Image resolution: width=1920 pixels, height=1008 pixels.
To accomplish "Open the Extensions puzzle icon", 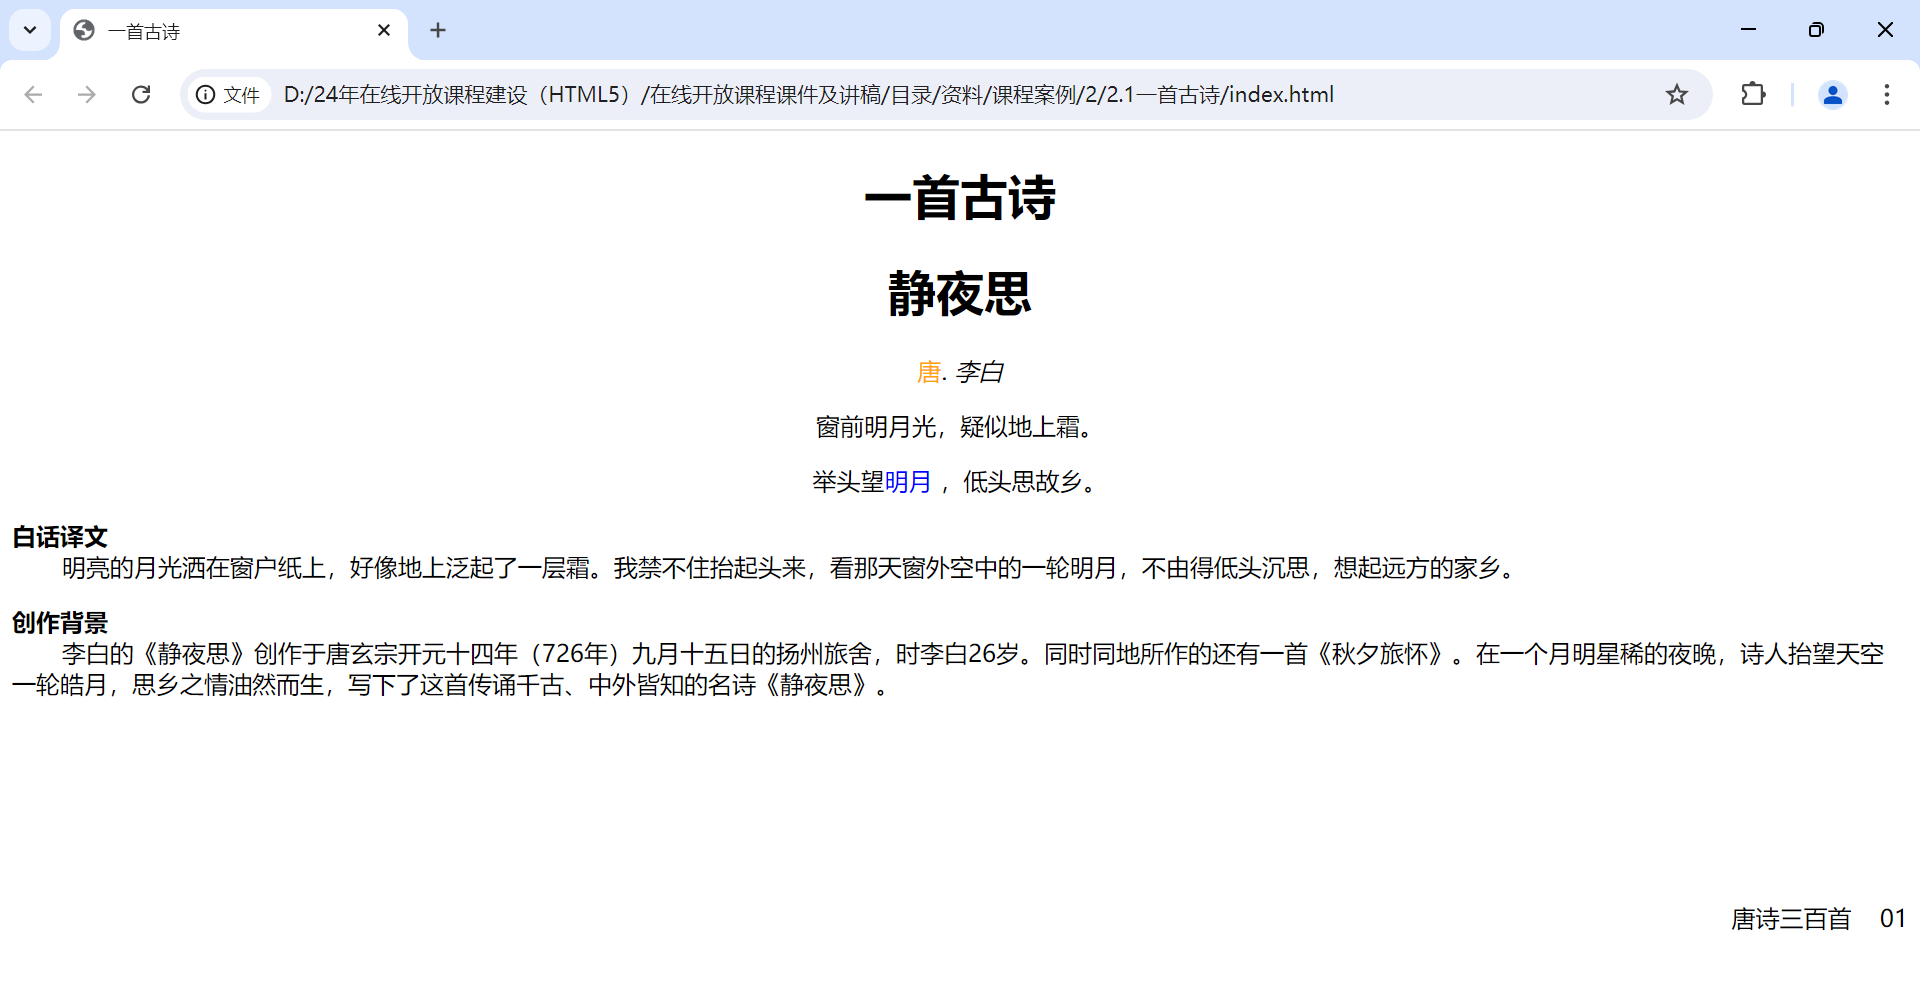I will pos(1753,94).
